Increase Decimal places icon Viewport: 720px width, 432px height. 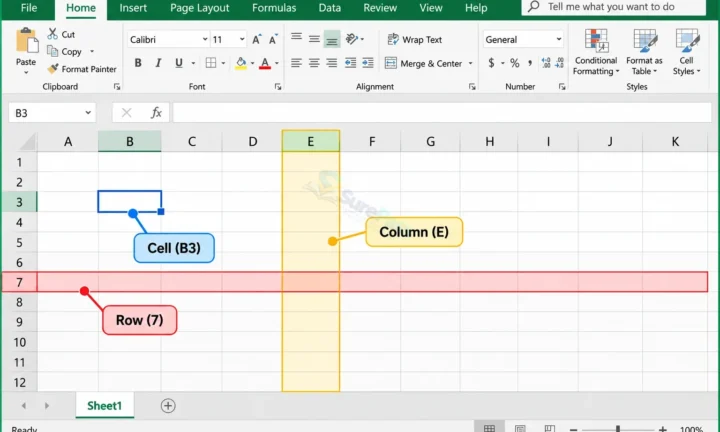(546, 63)
